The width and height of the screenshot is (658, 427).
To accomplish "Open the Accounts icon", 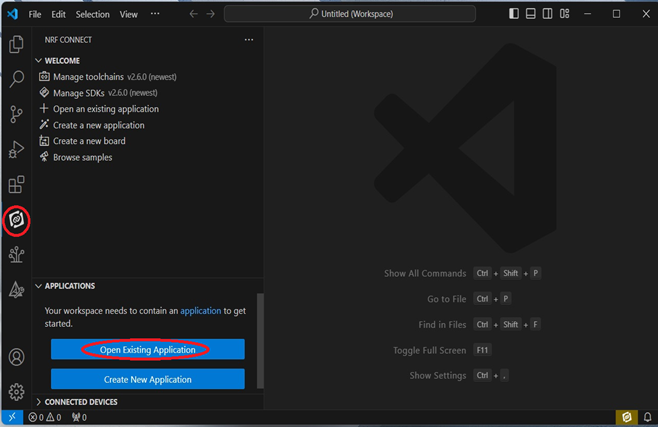I will point(16,357).
